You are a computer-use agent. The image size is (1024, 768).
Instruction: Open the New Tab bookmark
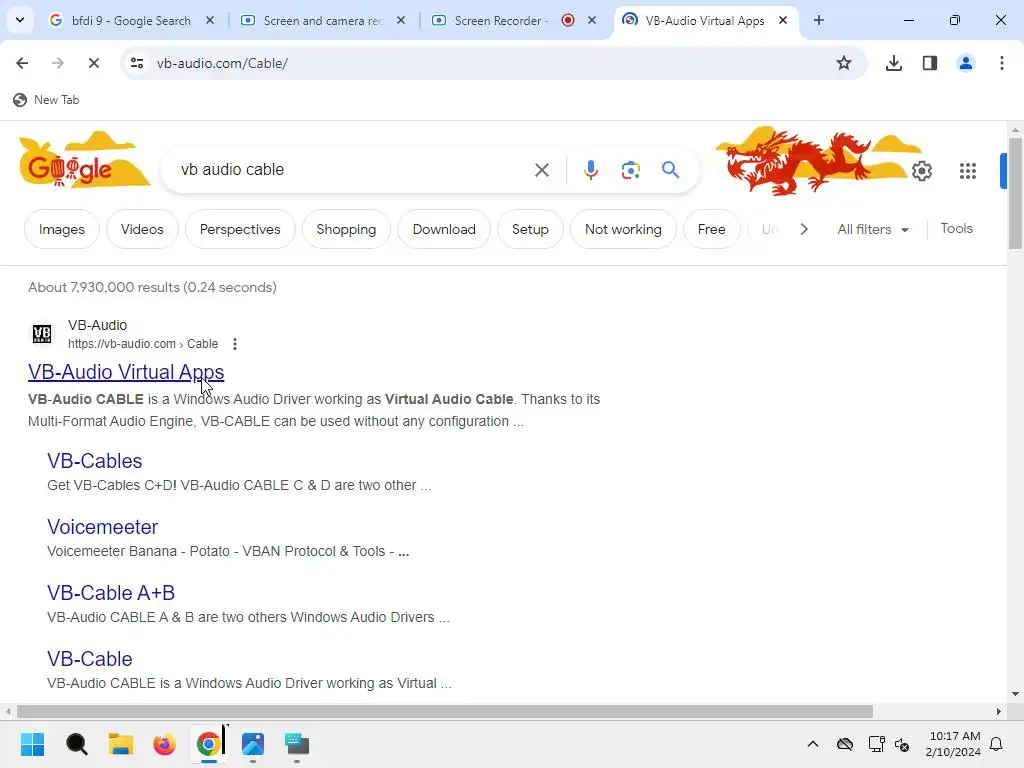coord(46,100)
